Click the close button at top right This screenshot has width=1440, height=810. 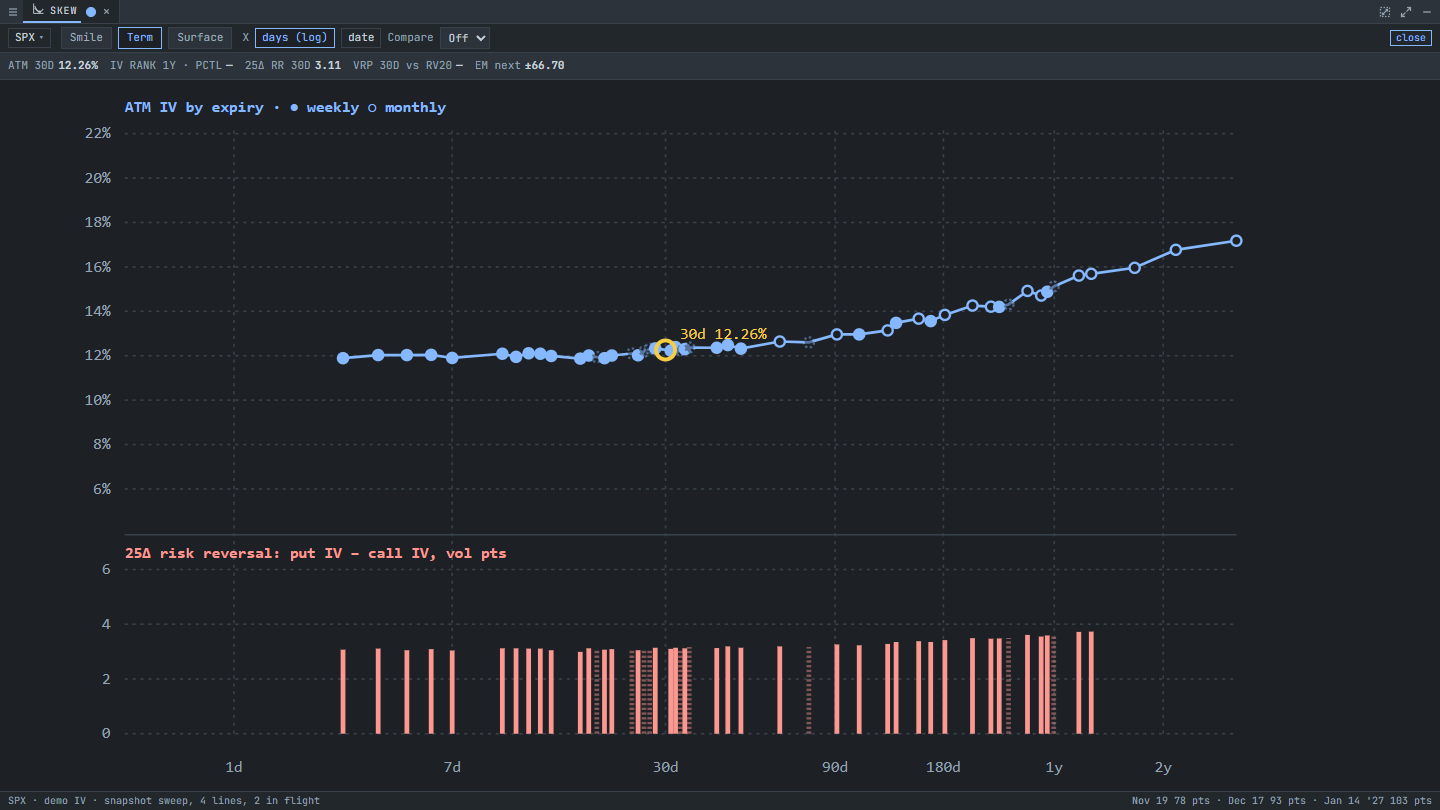1411,38
